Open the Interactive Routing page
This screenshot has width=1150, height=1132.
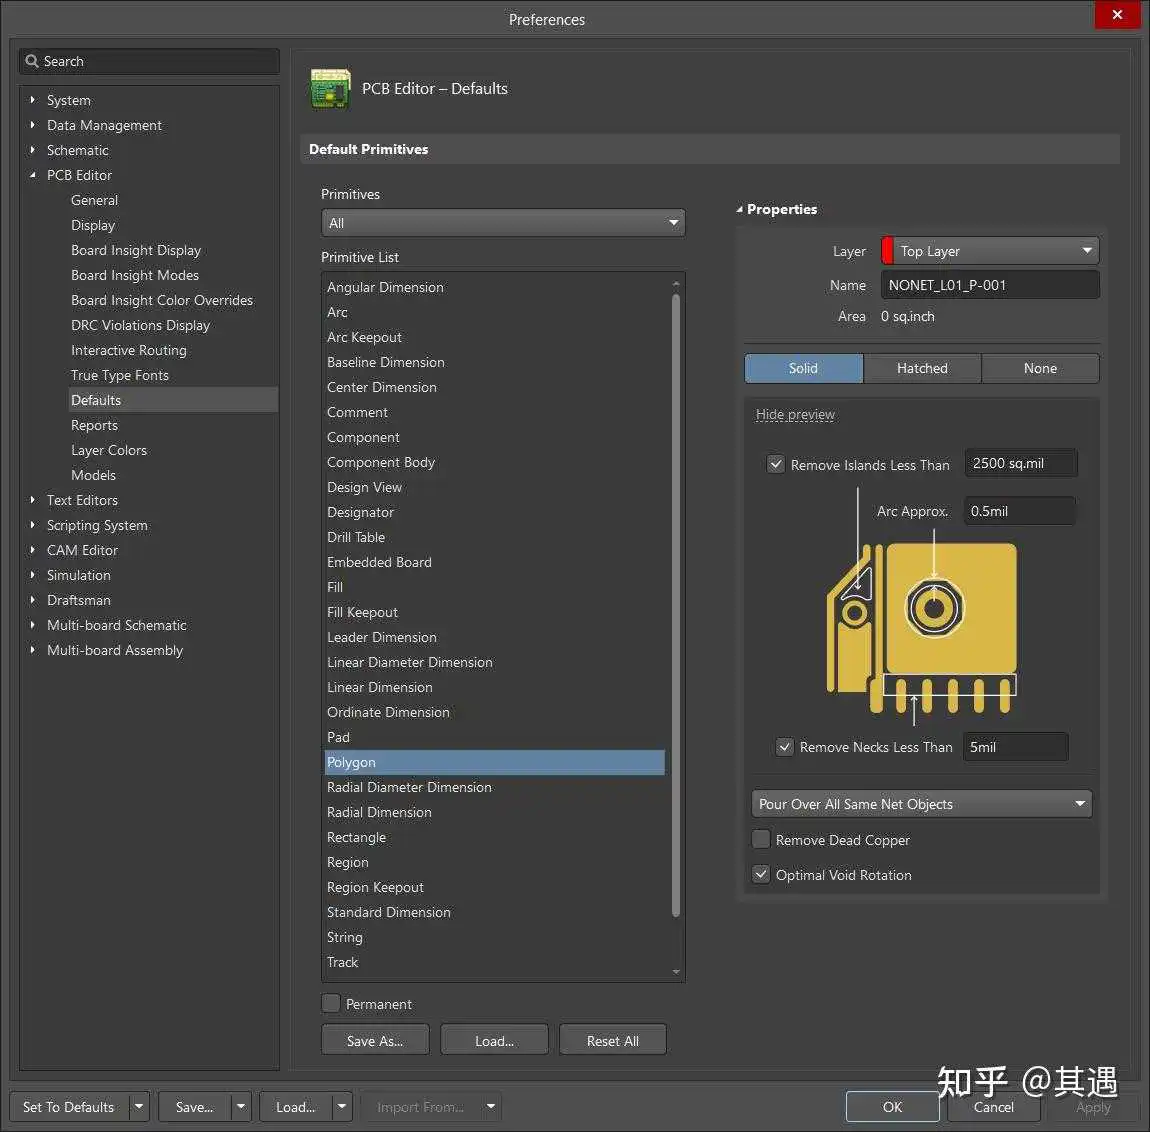click(128, 350)
